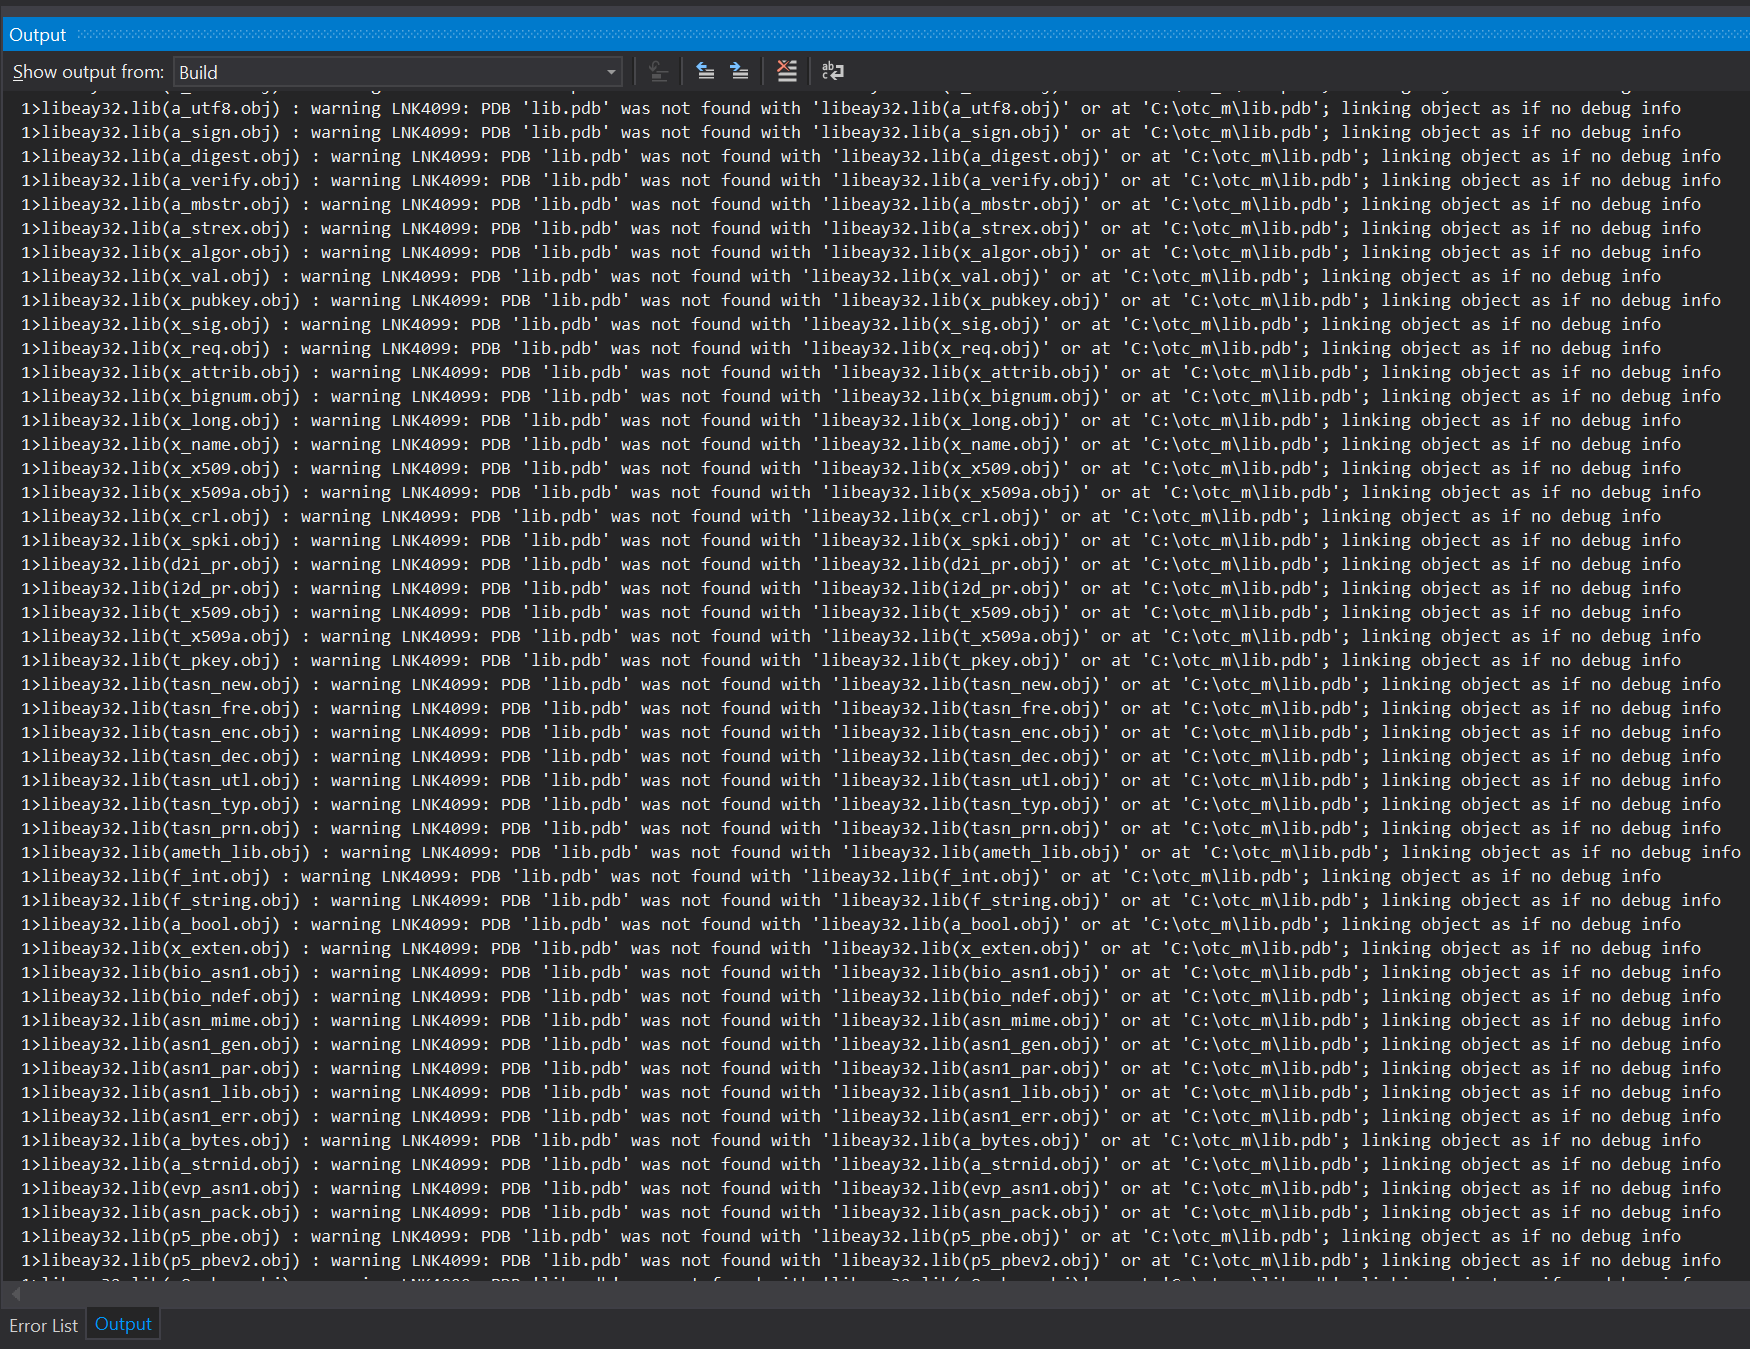Click the a_utf8.obj warning line
The width and height of the screenshot is (1750, 1349).
851,108
